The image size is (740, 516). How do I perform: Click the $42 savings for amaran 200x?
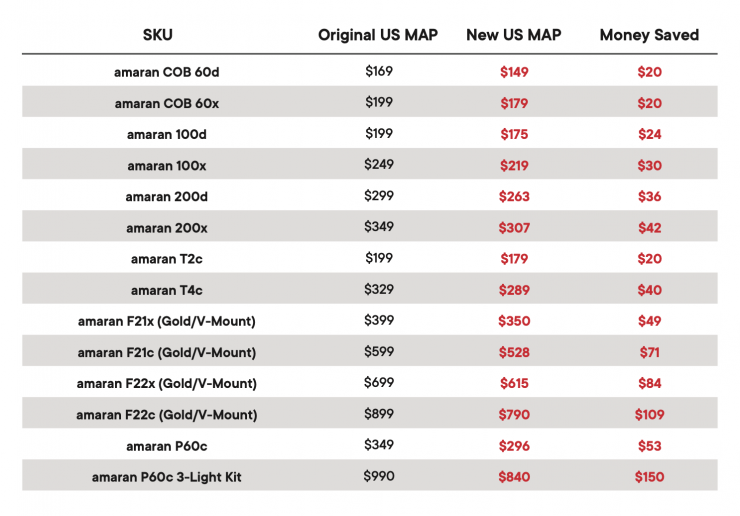649,228
